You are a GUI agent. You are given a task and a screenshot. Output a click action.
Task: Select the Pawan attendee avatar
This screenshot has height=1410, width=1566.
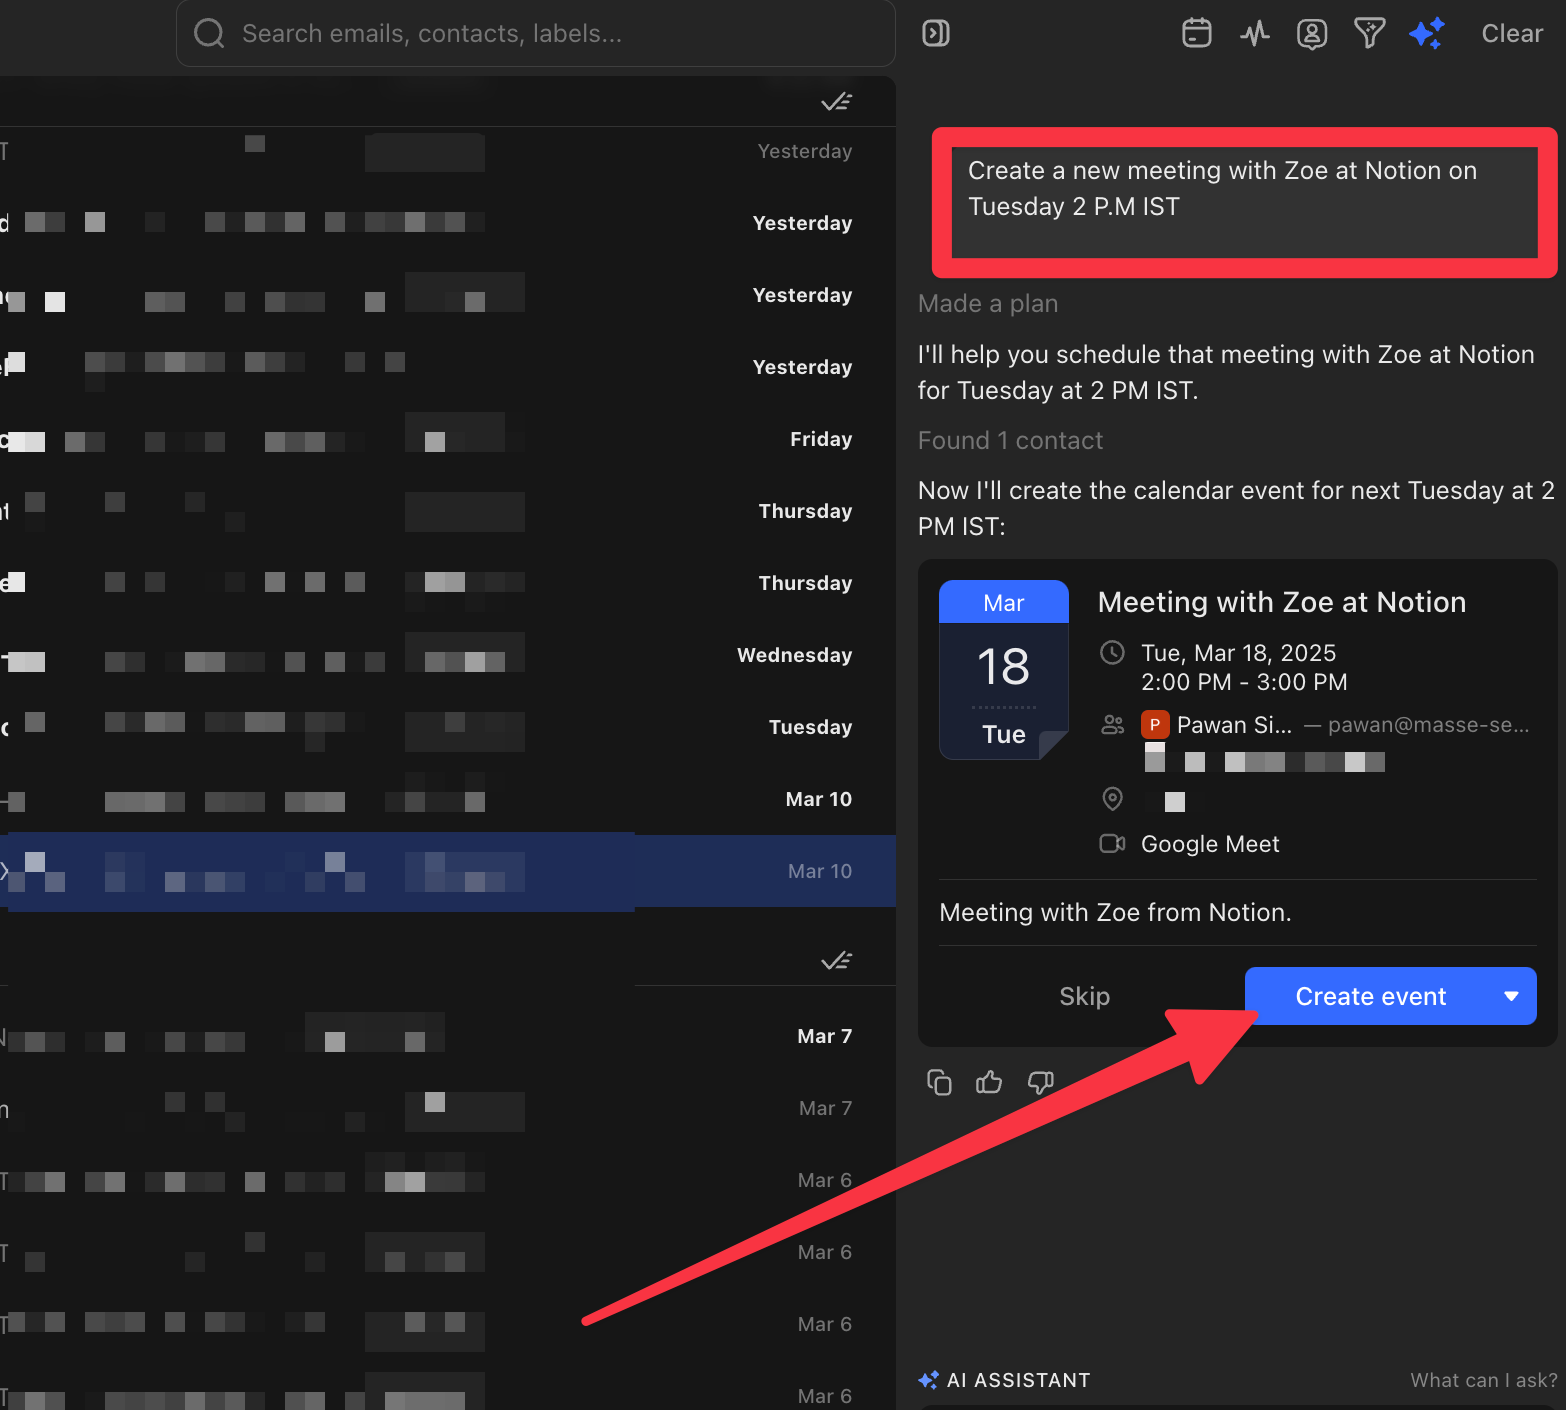point(1155,725)
